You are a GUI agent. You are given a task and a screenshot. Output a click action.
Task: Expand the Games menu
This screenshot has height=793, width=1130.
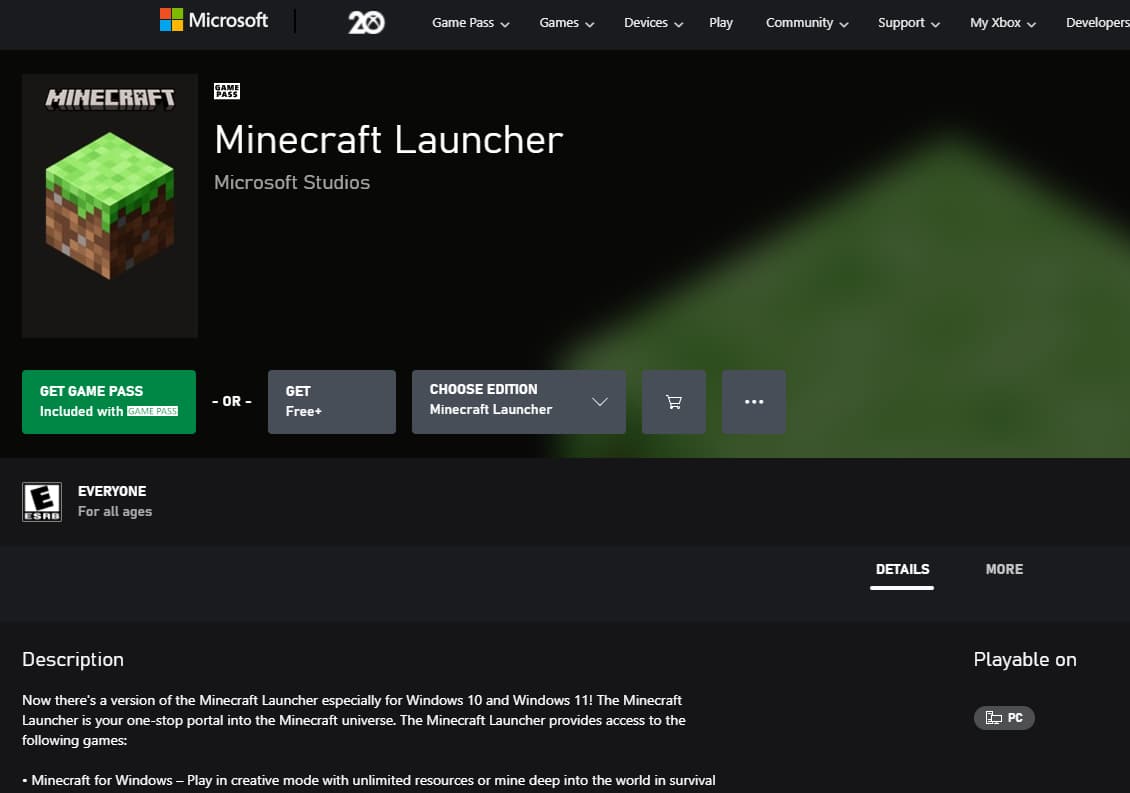(566, 23)
